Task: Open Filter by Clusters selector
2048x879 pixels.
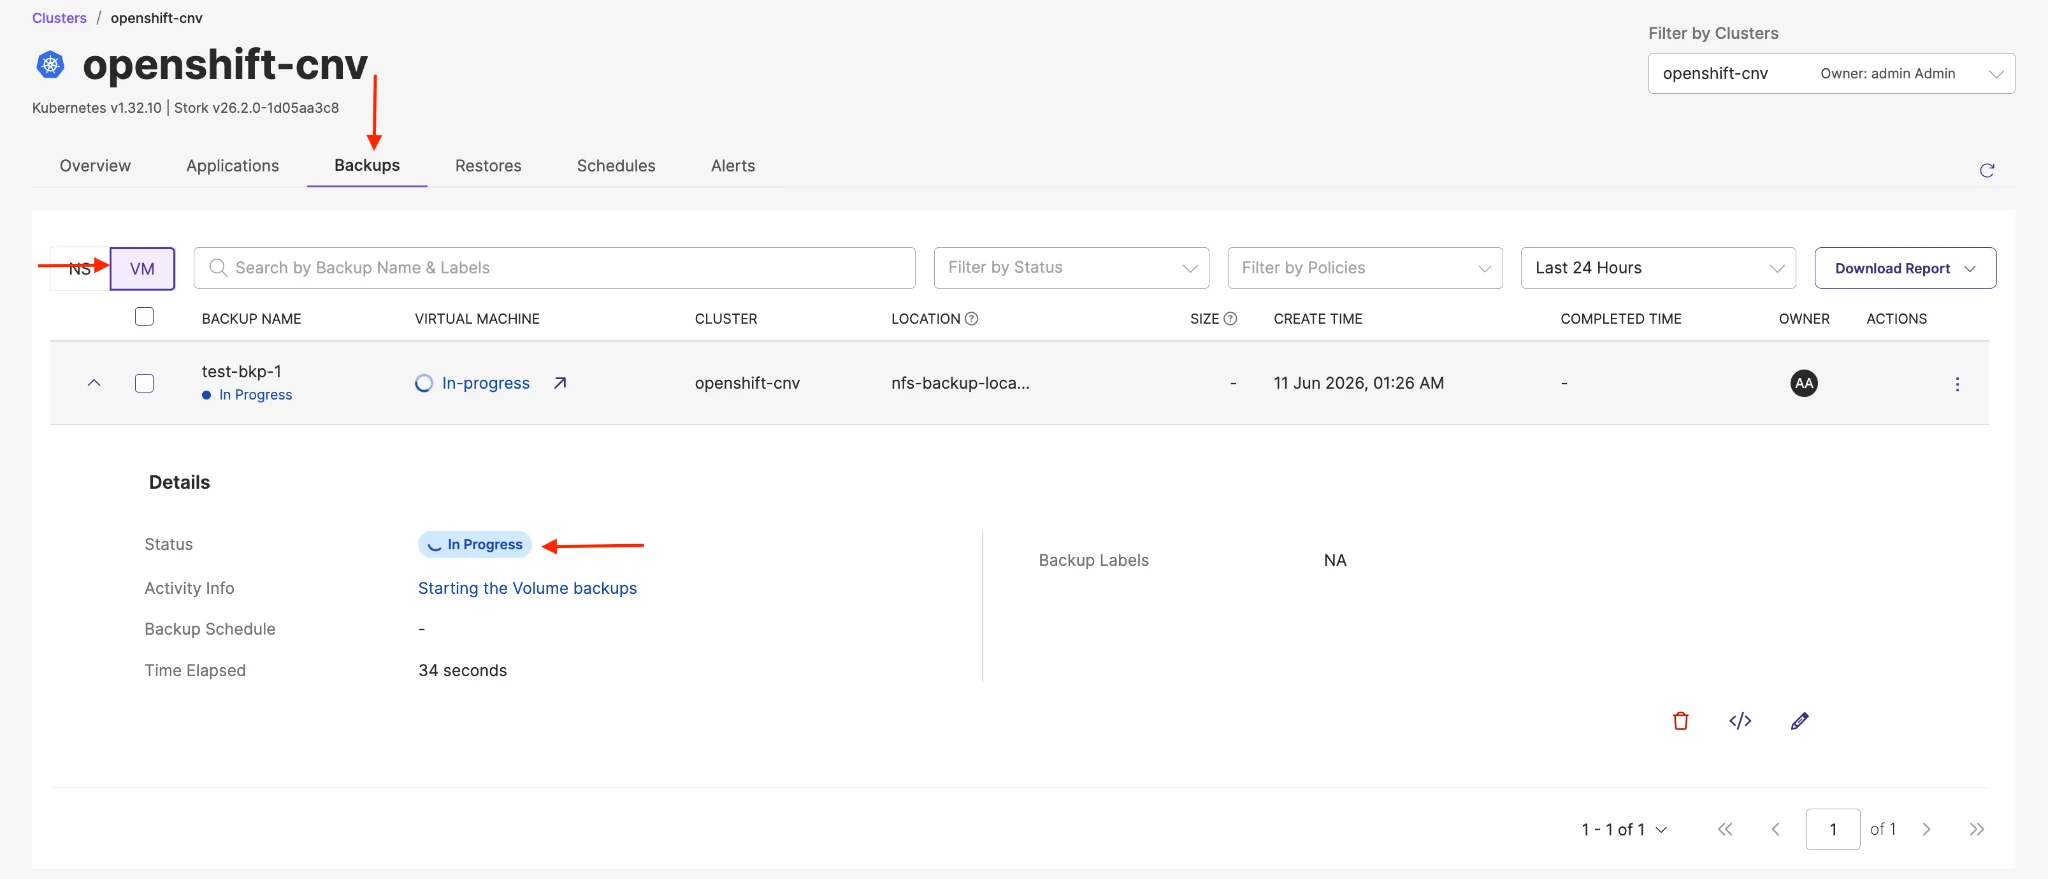Action: [1831, 74]
